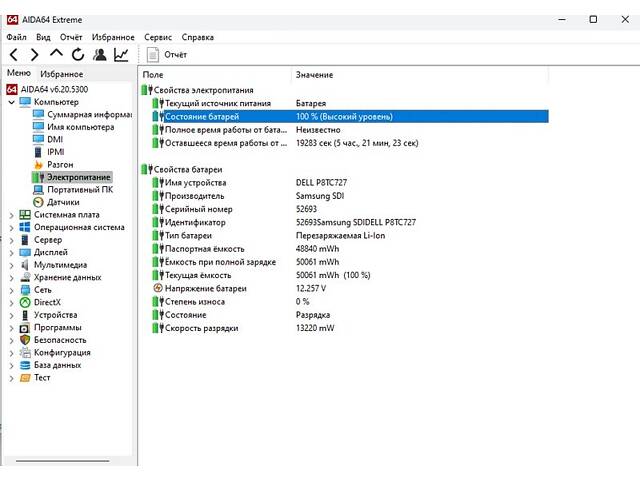Click the 13220 mW discharge rate value
The width and height of the screenshot is (640, 480).
pos(315,328)
